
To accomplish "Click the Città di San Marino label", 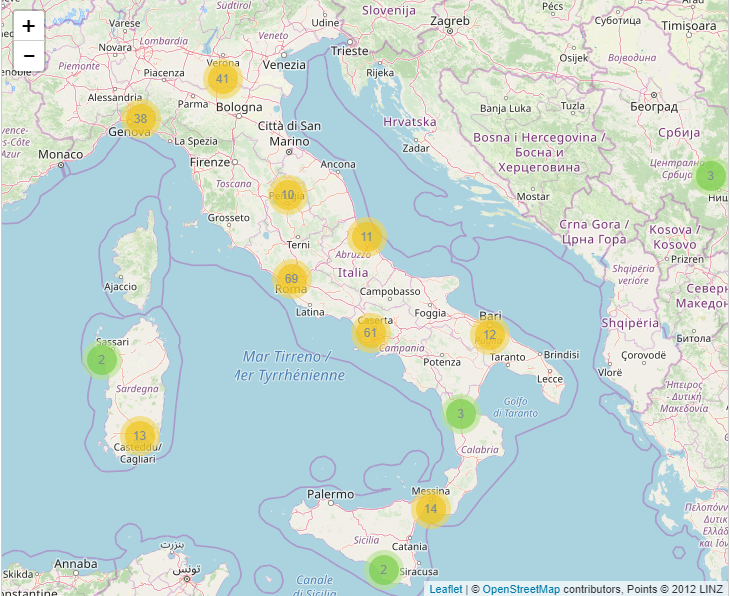I will (x=290, y=134).
